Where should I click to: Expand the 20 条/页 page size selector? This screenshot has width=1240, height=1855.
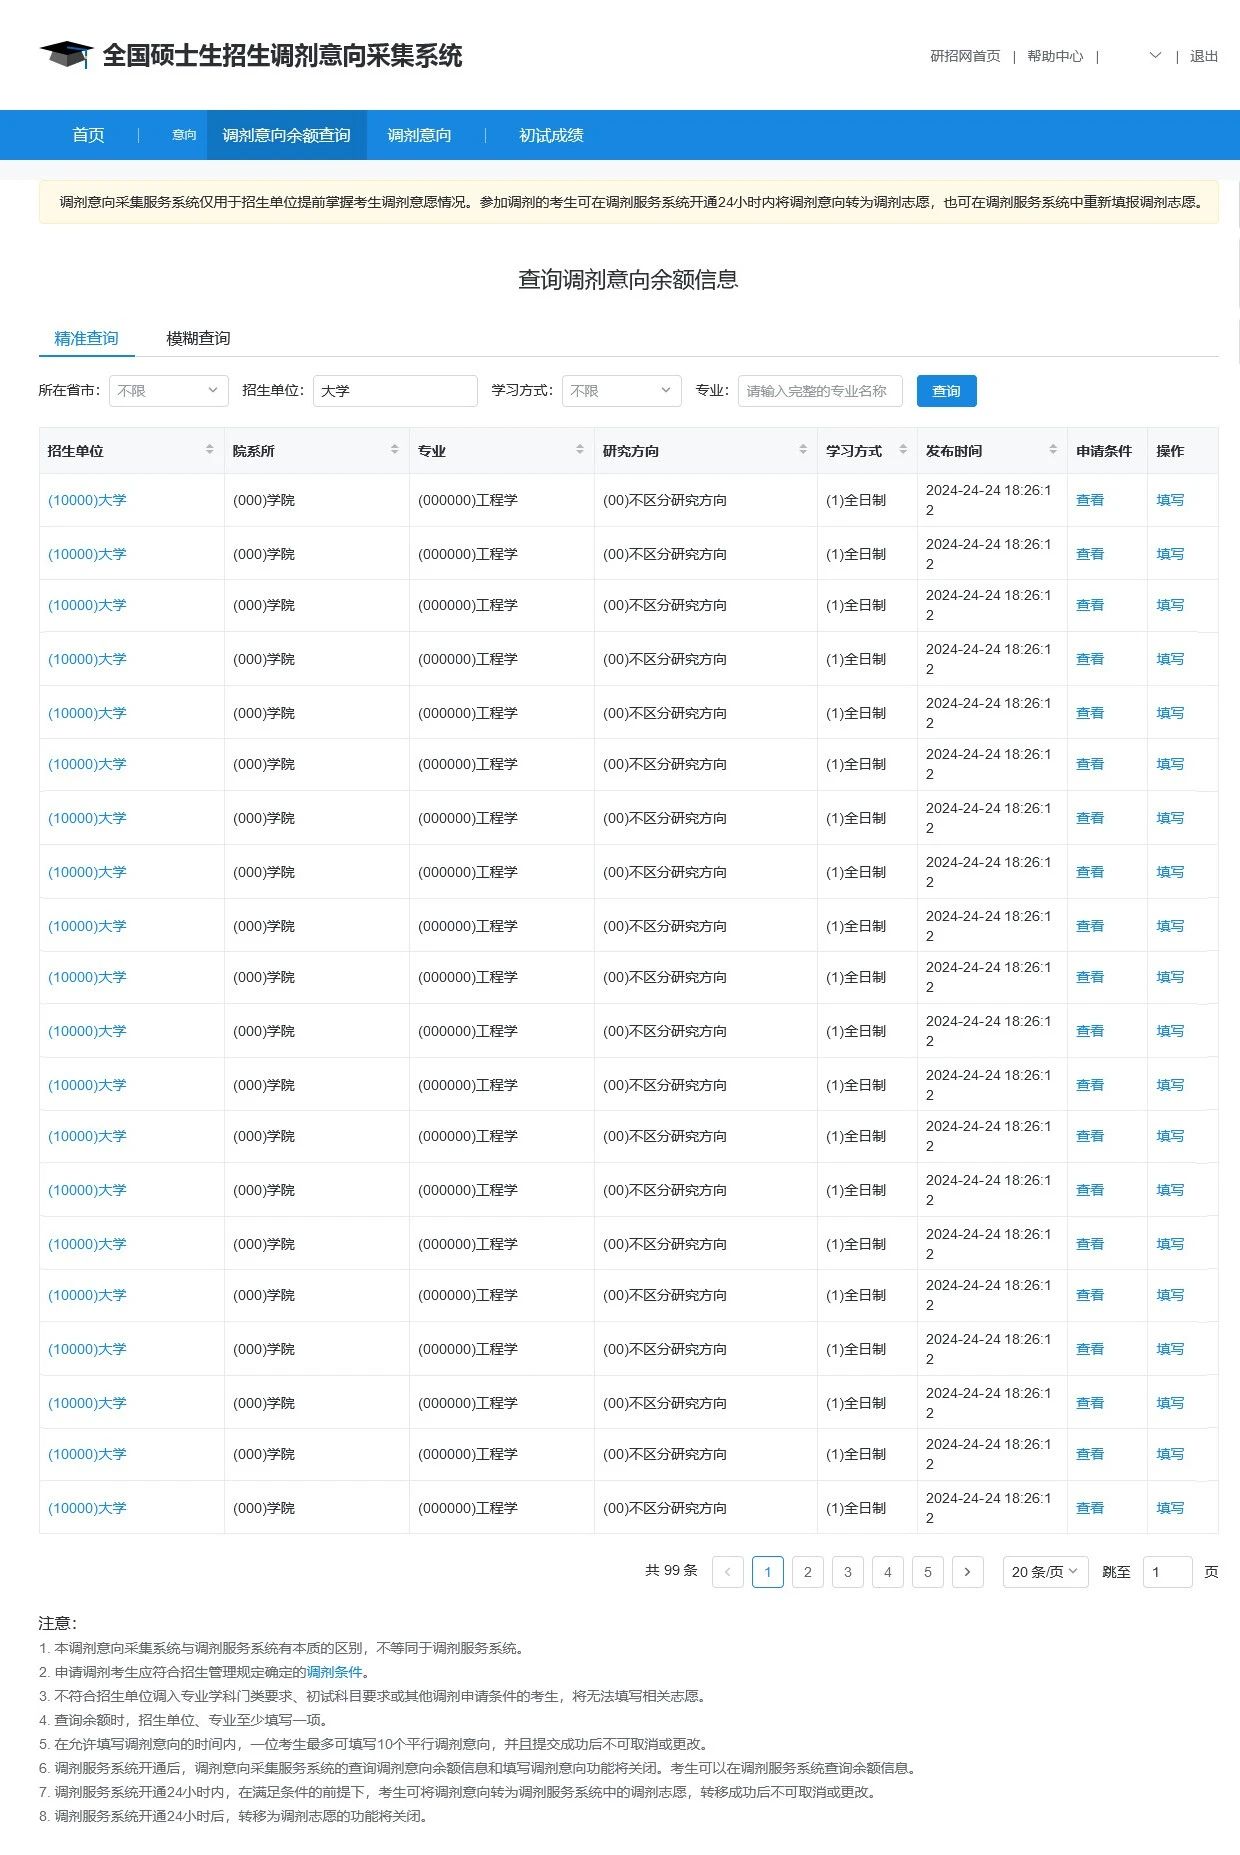pyautogui.click(x=1044, y=1572)
